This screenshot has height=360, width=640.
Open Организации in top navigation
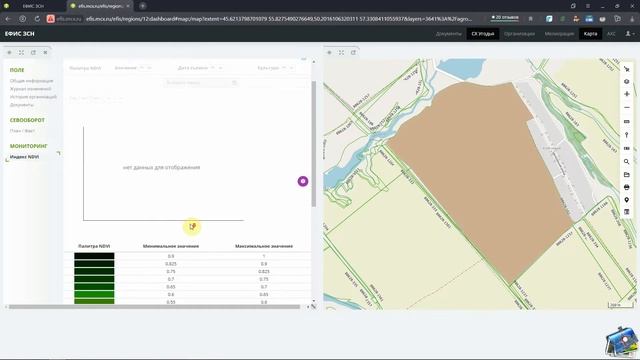519,34
